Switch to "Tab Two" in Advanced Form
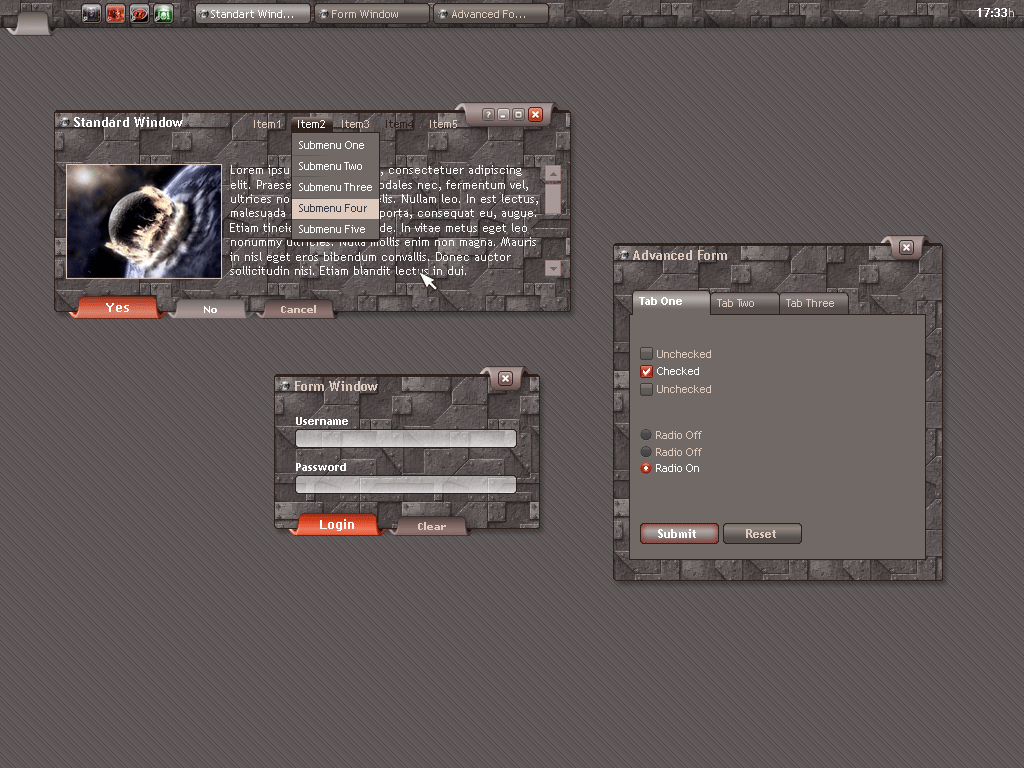 736,303
